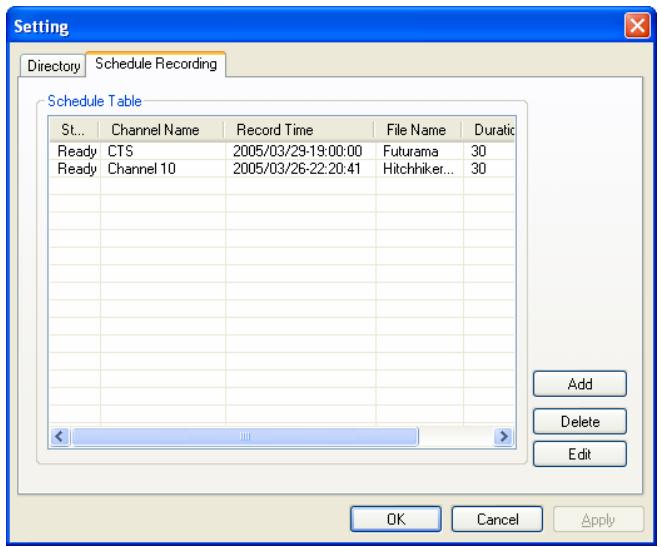
Task: Click the right arrow of horizontal scrollbar
Action: pyautogui.click(x=503, y=436)
